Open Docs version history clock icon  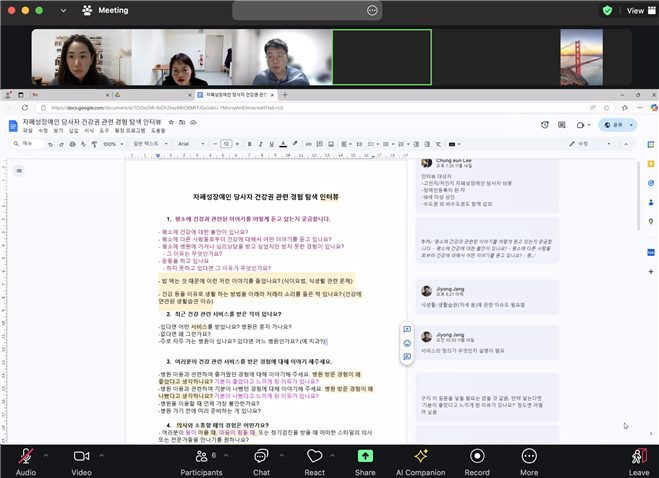click(545, 125)
